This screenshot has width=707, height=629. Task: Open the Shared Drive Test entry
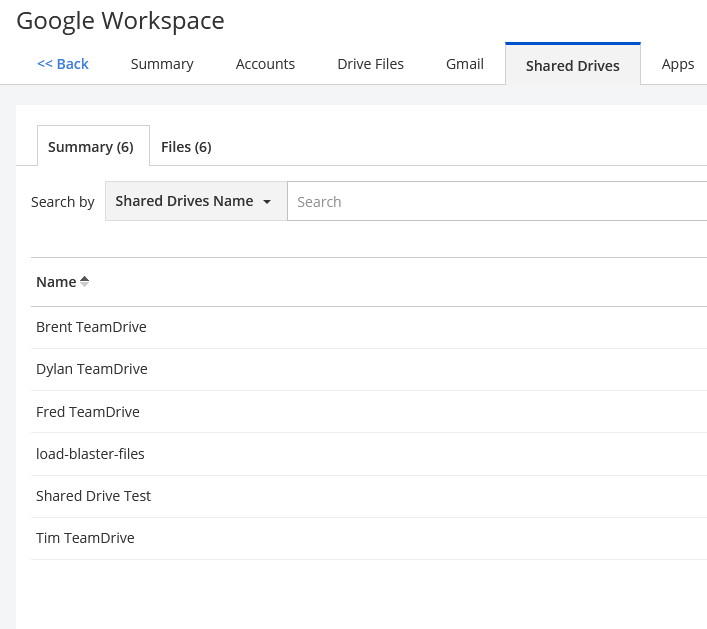369,496
